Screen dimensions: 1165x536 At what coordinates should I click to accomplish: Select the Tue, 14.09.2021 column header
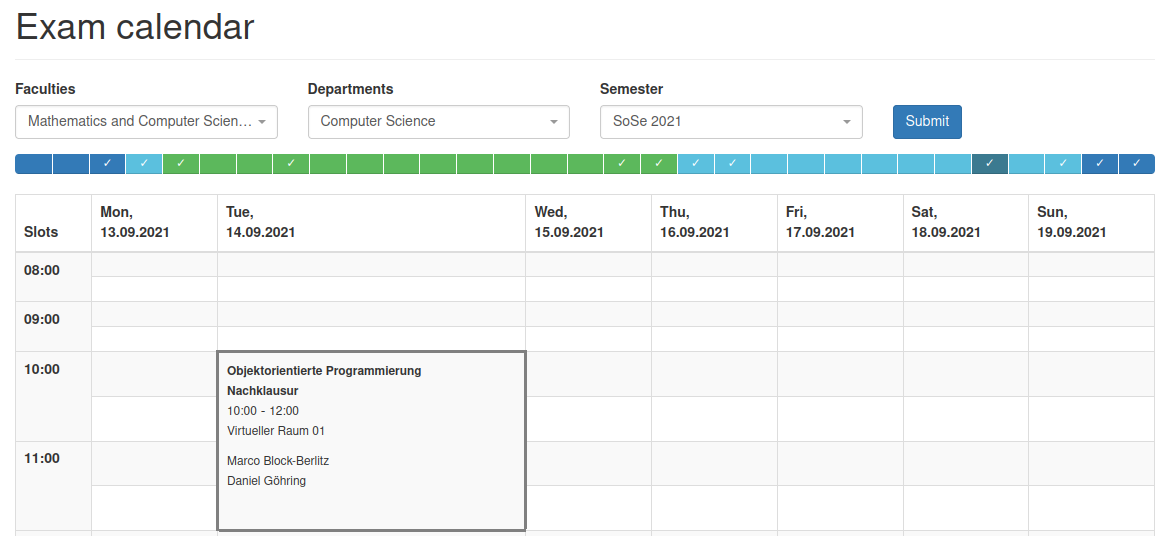[371, 223]
